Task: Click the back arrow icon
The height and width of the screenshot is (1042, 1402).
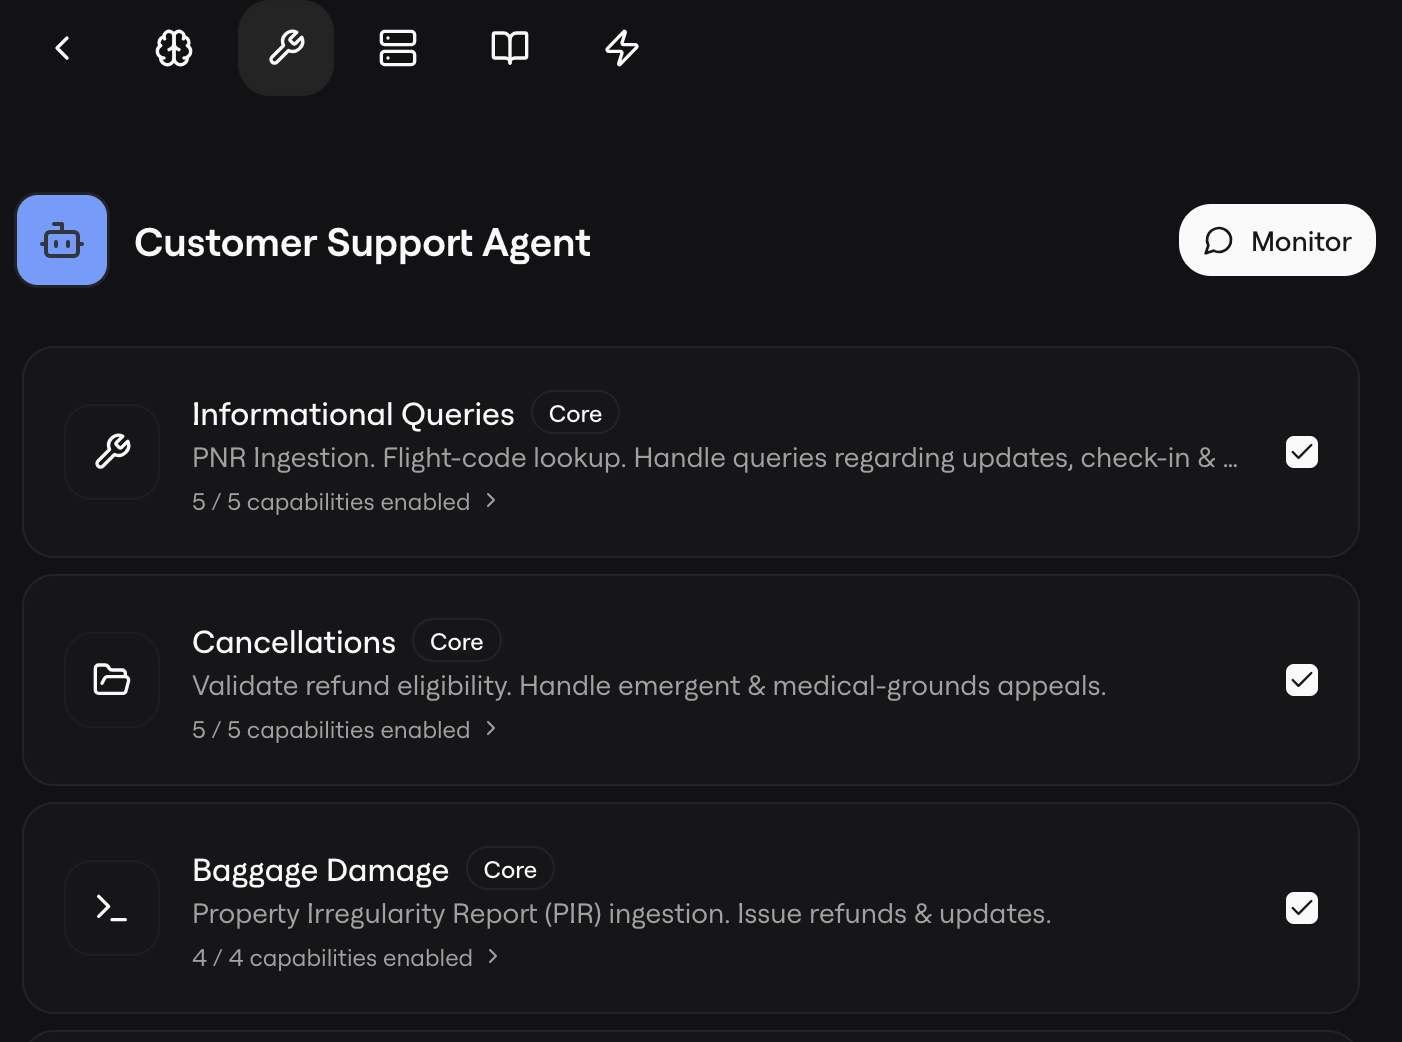Action: tap(62, 48)
